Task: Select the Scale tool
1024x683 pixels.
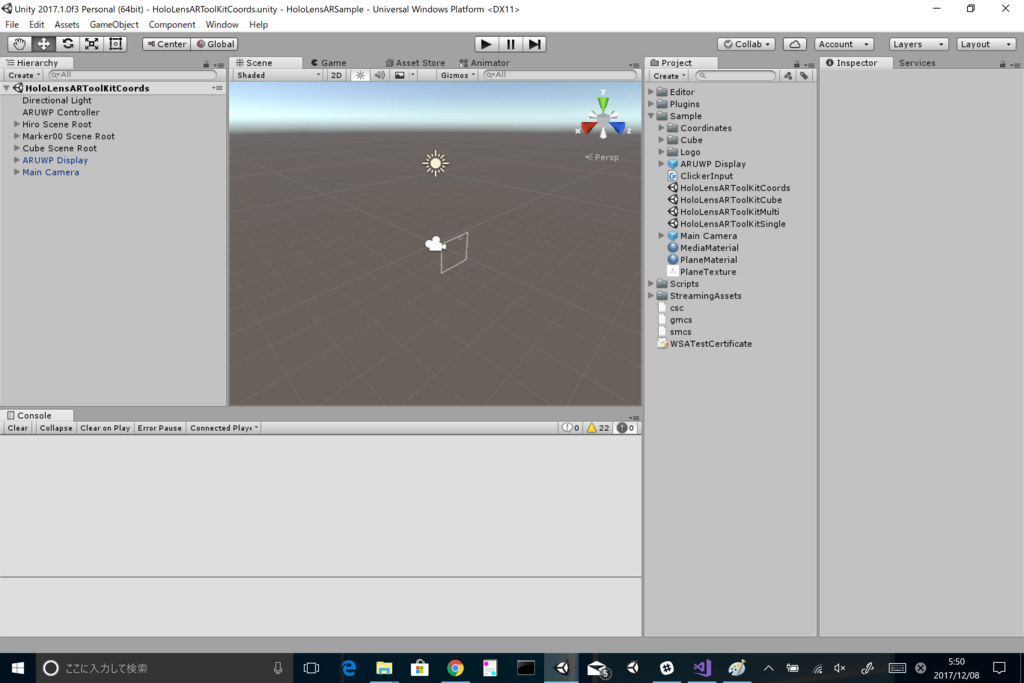Action: (x=91, y=44)
